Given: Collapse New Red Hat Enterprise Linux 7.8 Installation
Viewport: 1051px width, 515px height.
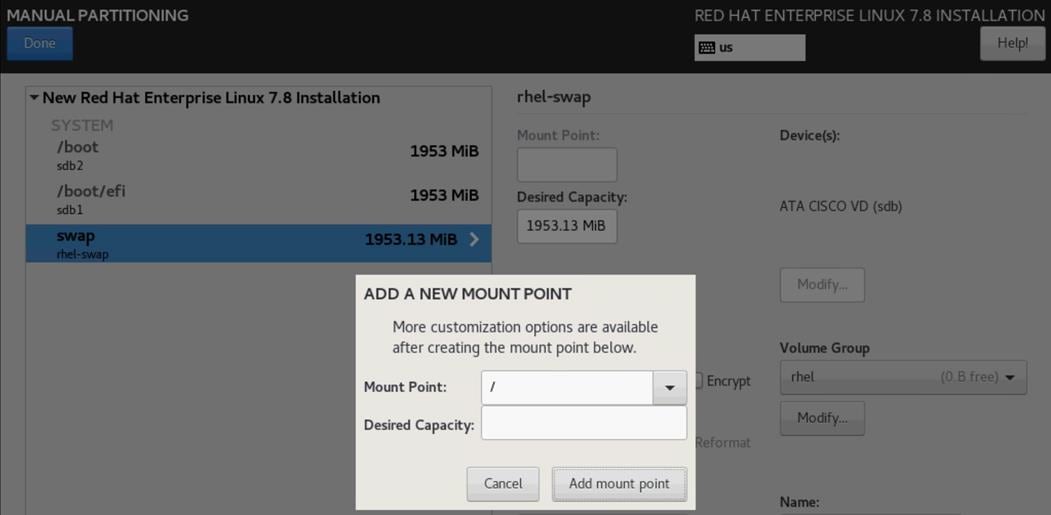Looking at the screenshot, I should coord(34,98).
